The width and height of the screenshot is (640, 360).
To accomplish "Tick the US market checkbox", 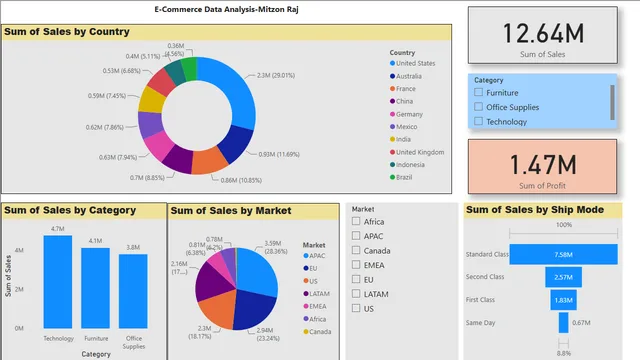I will [356, 308].
